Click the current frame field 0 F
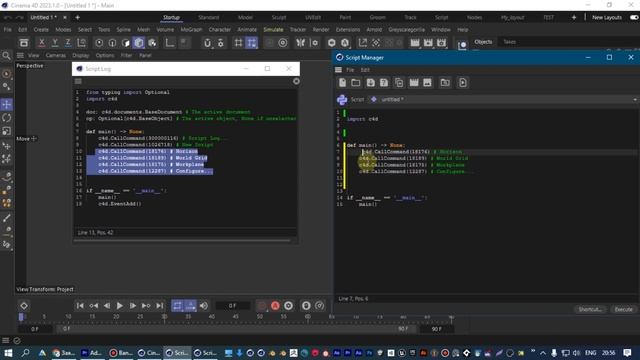Image resolution: width=640 pixels, height=360 pixels. (x=233, y=306)
